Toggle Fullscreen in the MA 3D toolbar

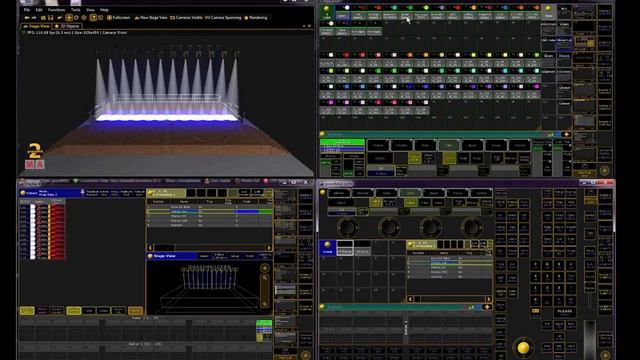118,18
